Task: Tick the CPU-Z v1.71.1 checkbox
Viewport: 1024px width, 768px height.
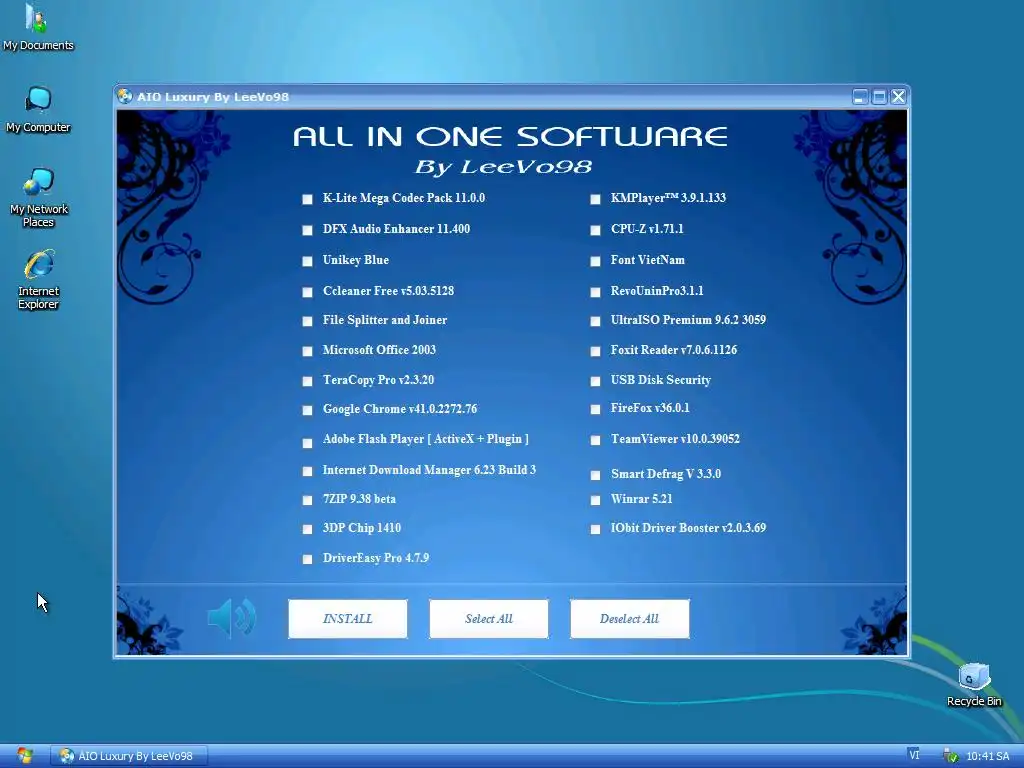Action: (596, 230)
